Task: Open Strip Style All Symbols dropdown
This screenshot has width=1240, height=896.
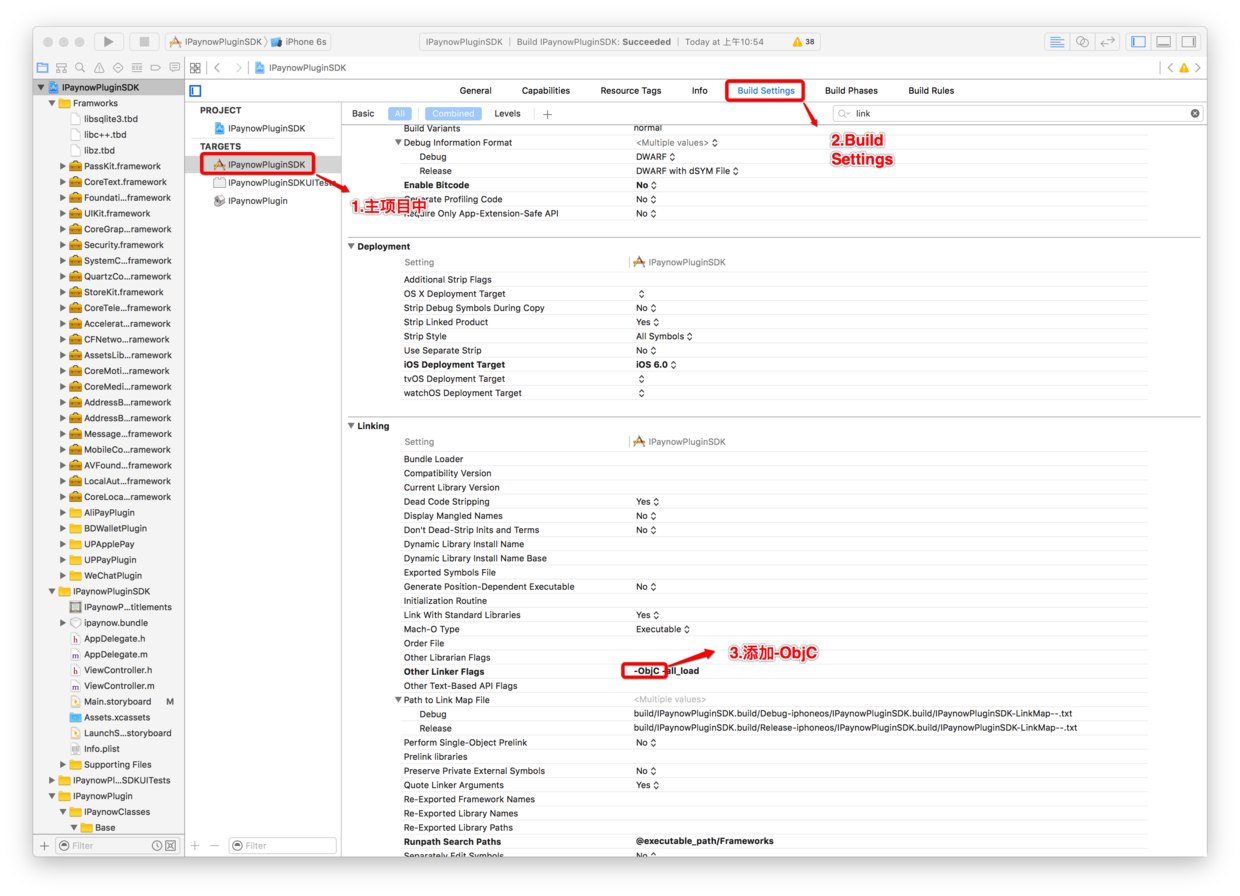Action: point(664,337)
